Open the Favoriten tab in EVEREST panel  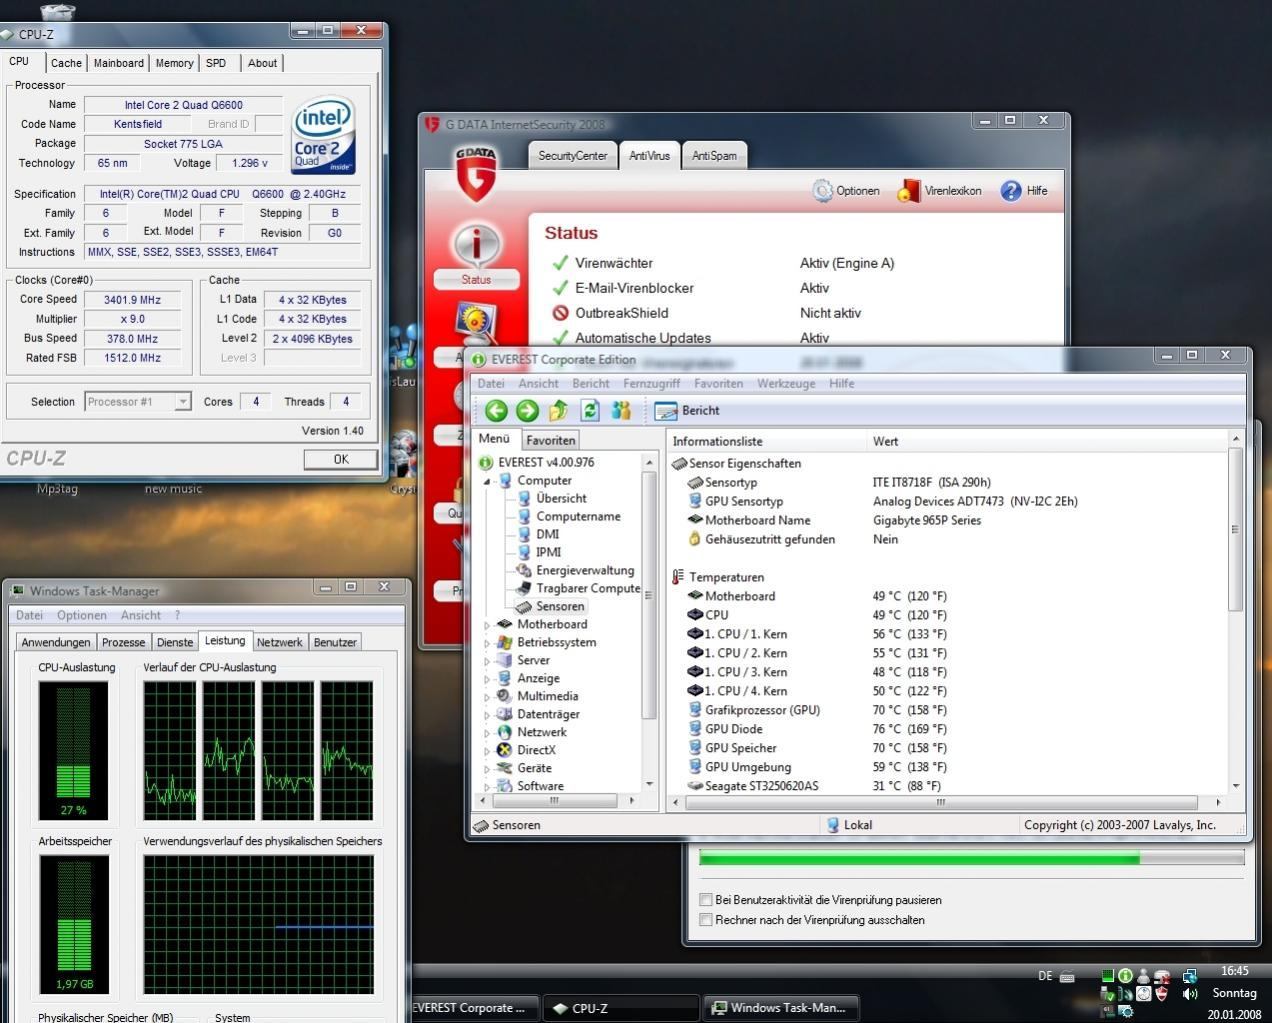pos(550,440)
